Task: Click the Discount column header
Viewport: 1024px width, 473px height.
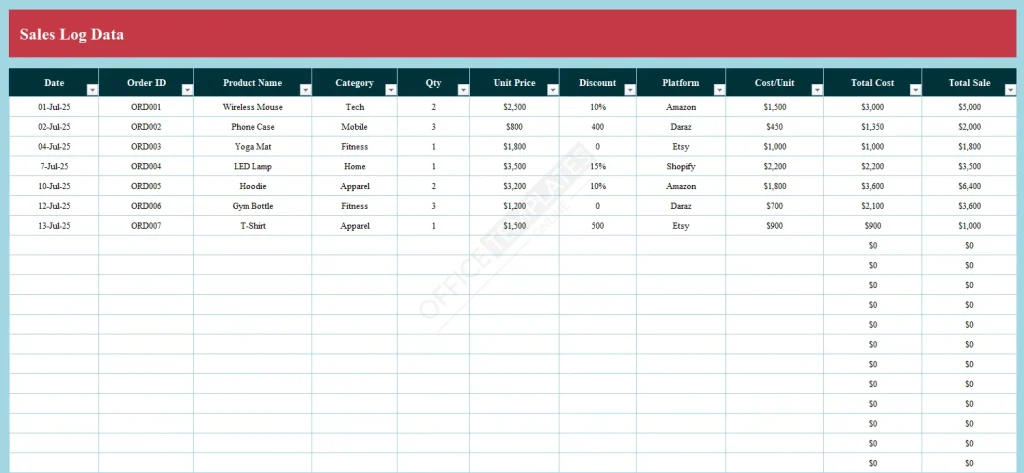Action: pyautogui.click(x=598, y=82)
